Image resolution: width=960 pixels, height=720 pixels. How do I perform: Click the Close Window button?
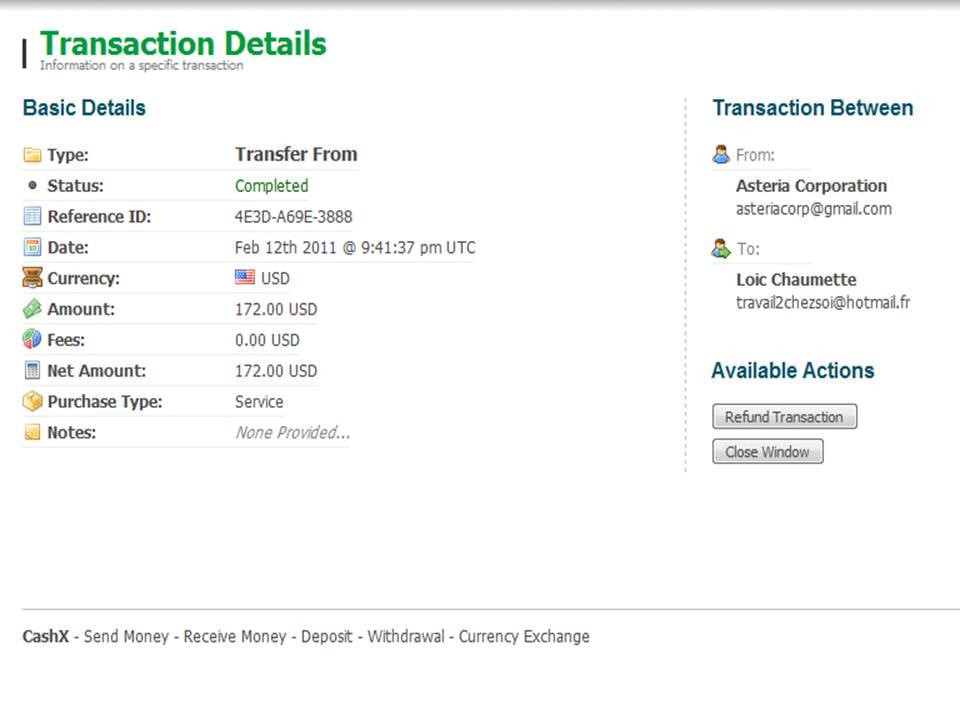(767, 452)
